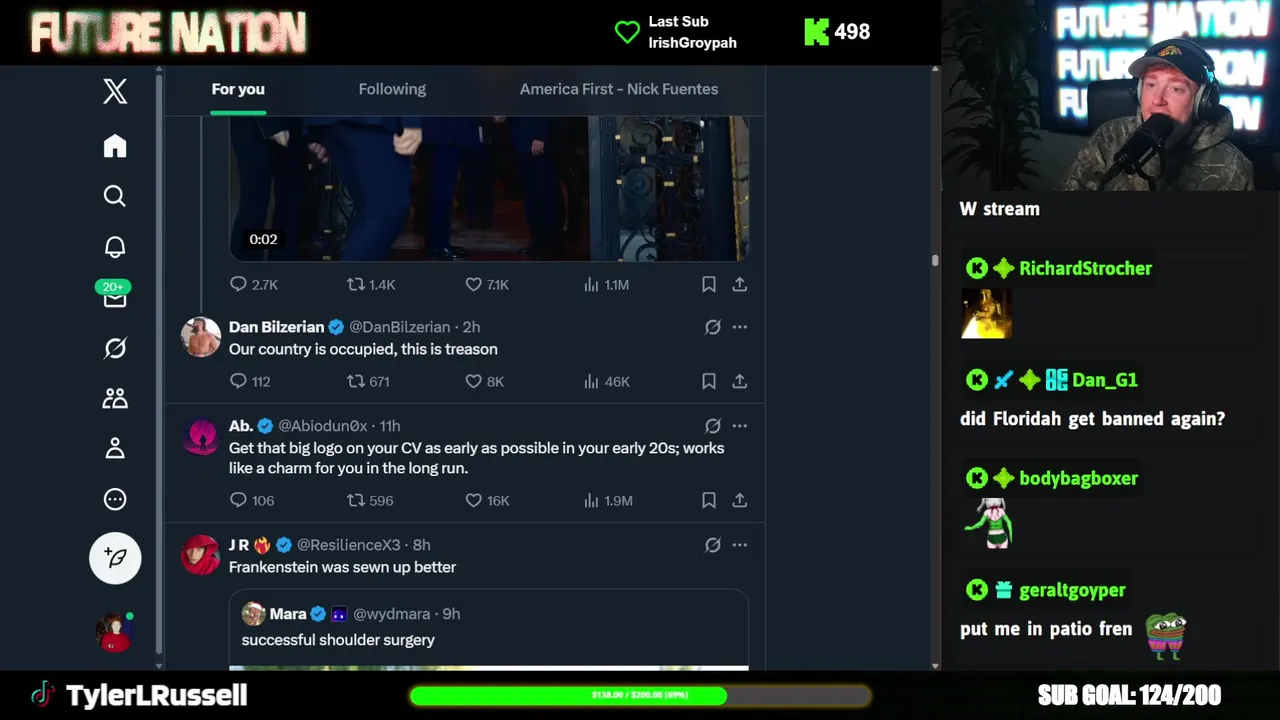
Task: Click 'Our country is occupied, this is treason'
Action: [363, 349]
